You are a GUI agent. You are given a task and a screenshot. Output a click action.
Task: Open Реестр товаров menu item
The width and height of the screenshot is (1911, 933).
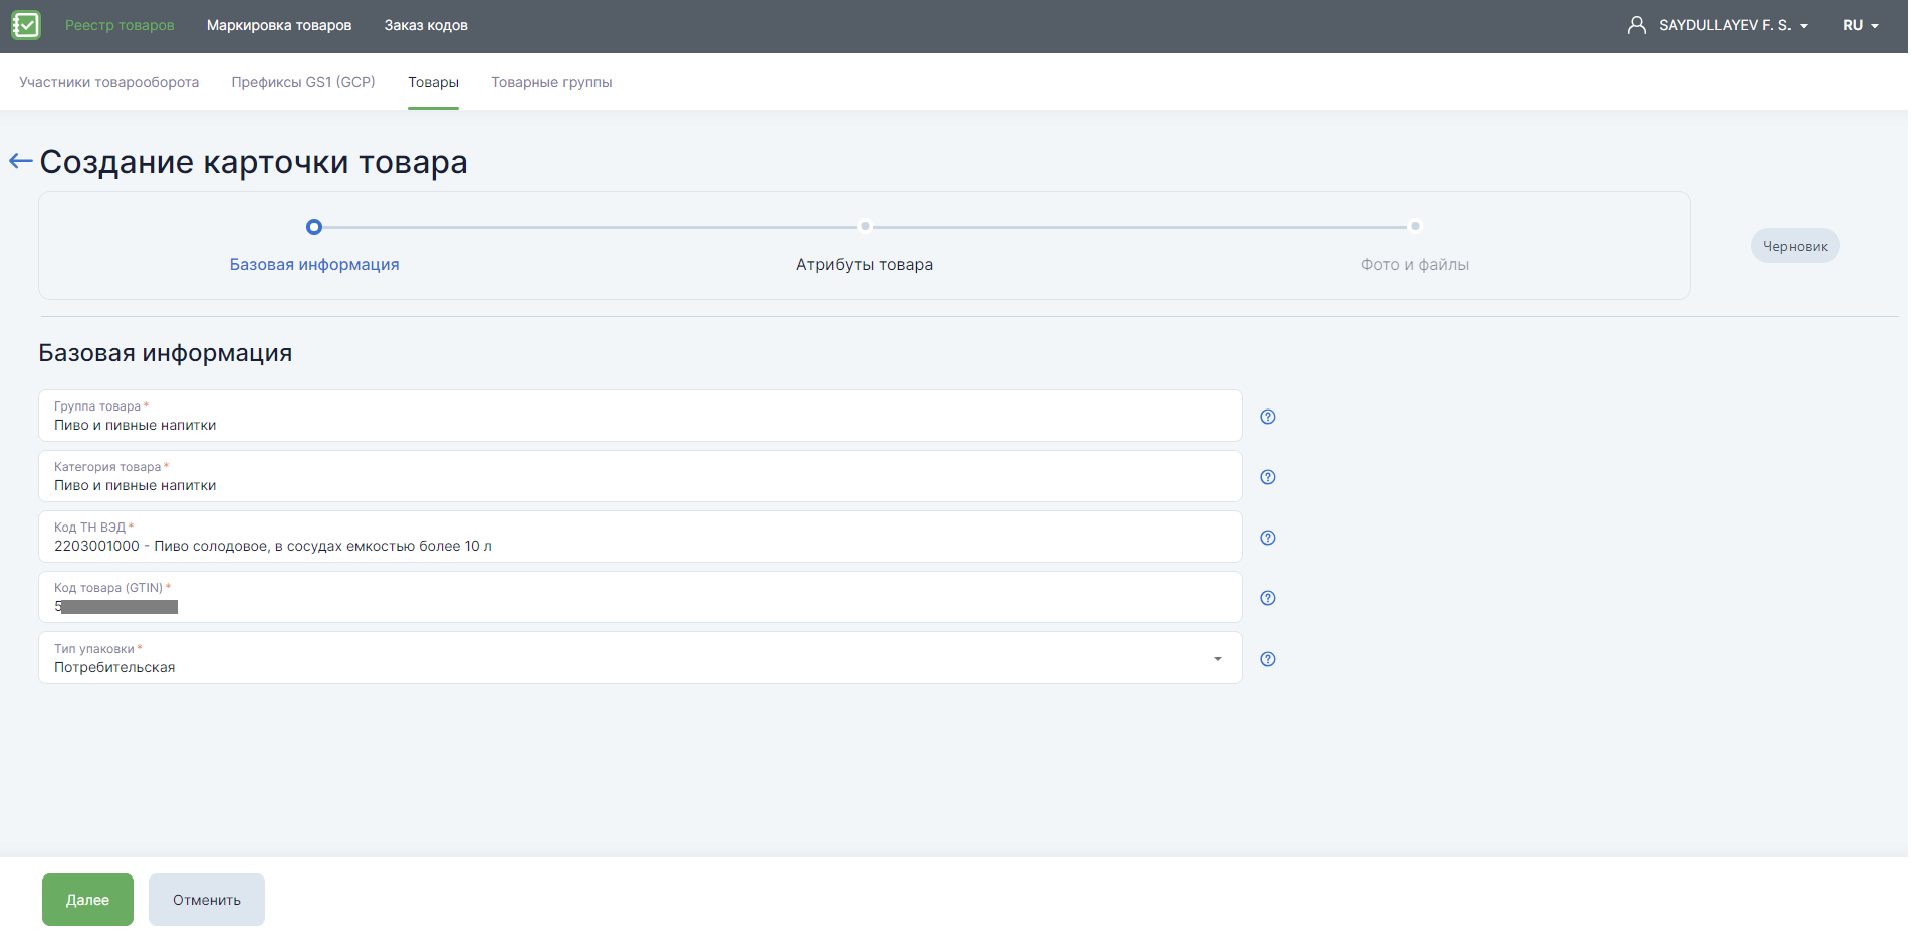120,25
